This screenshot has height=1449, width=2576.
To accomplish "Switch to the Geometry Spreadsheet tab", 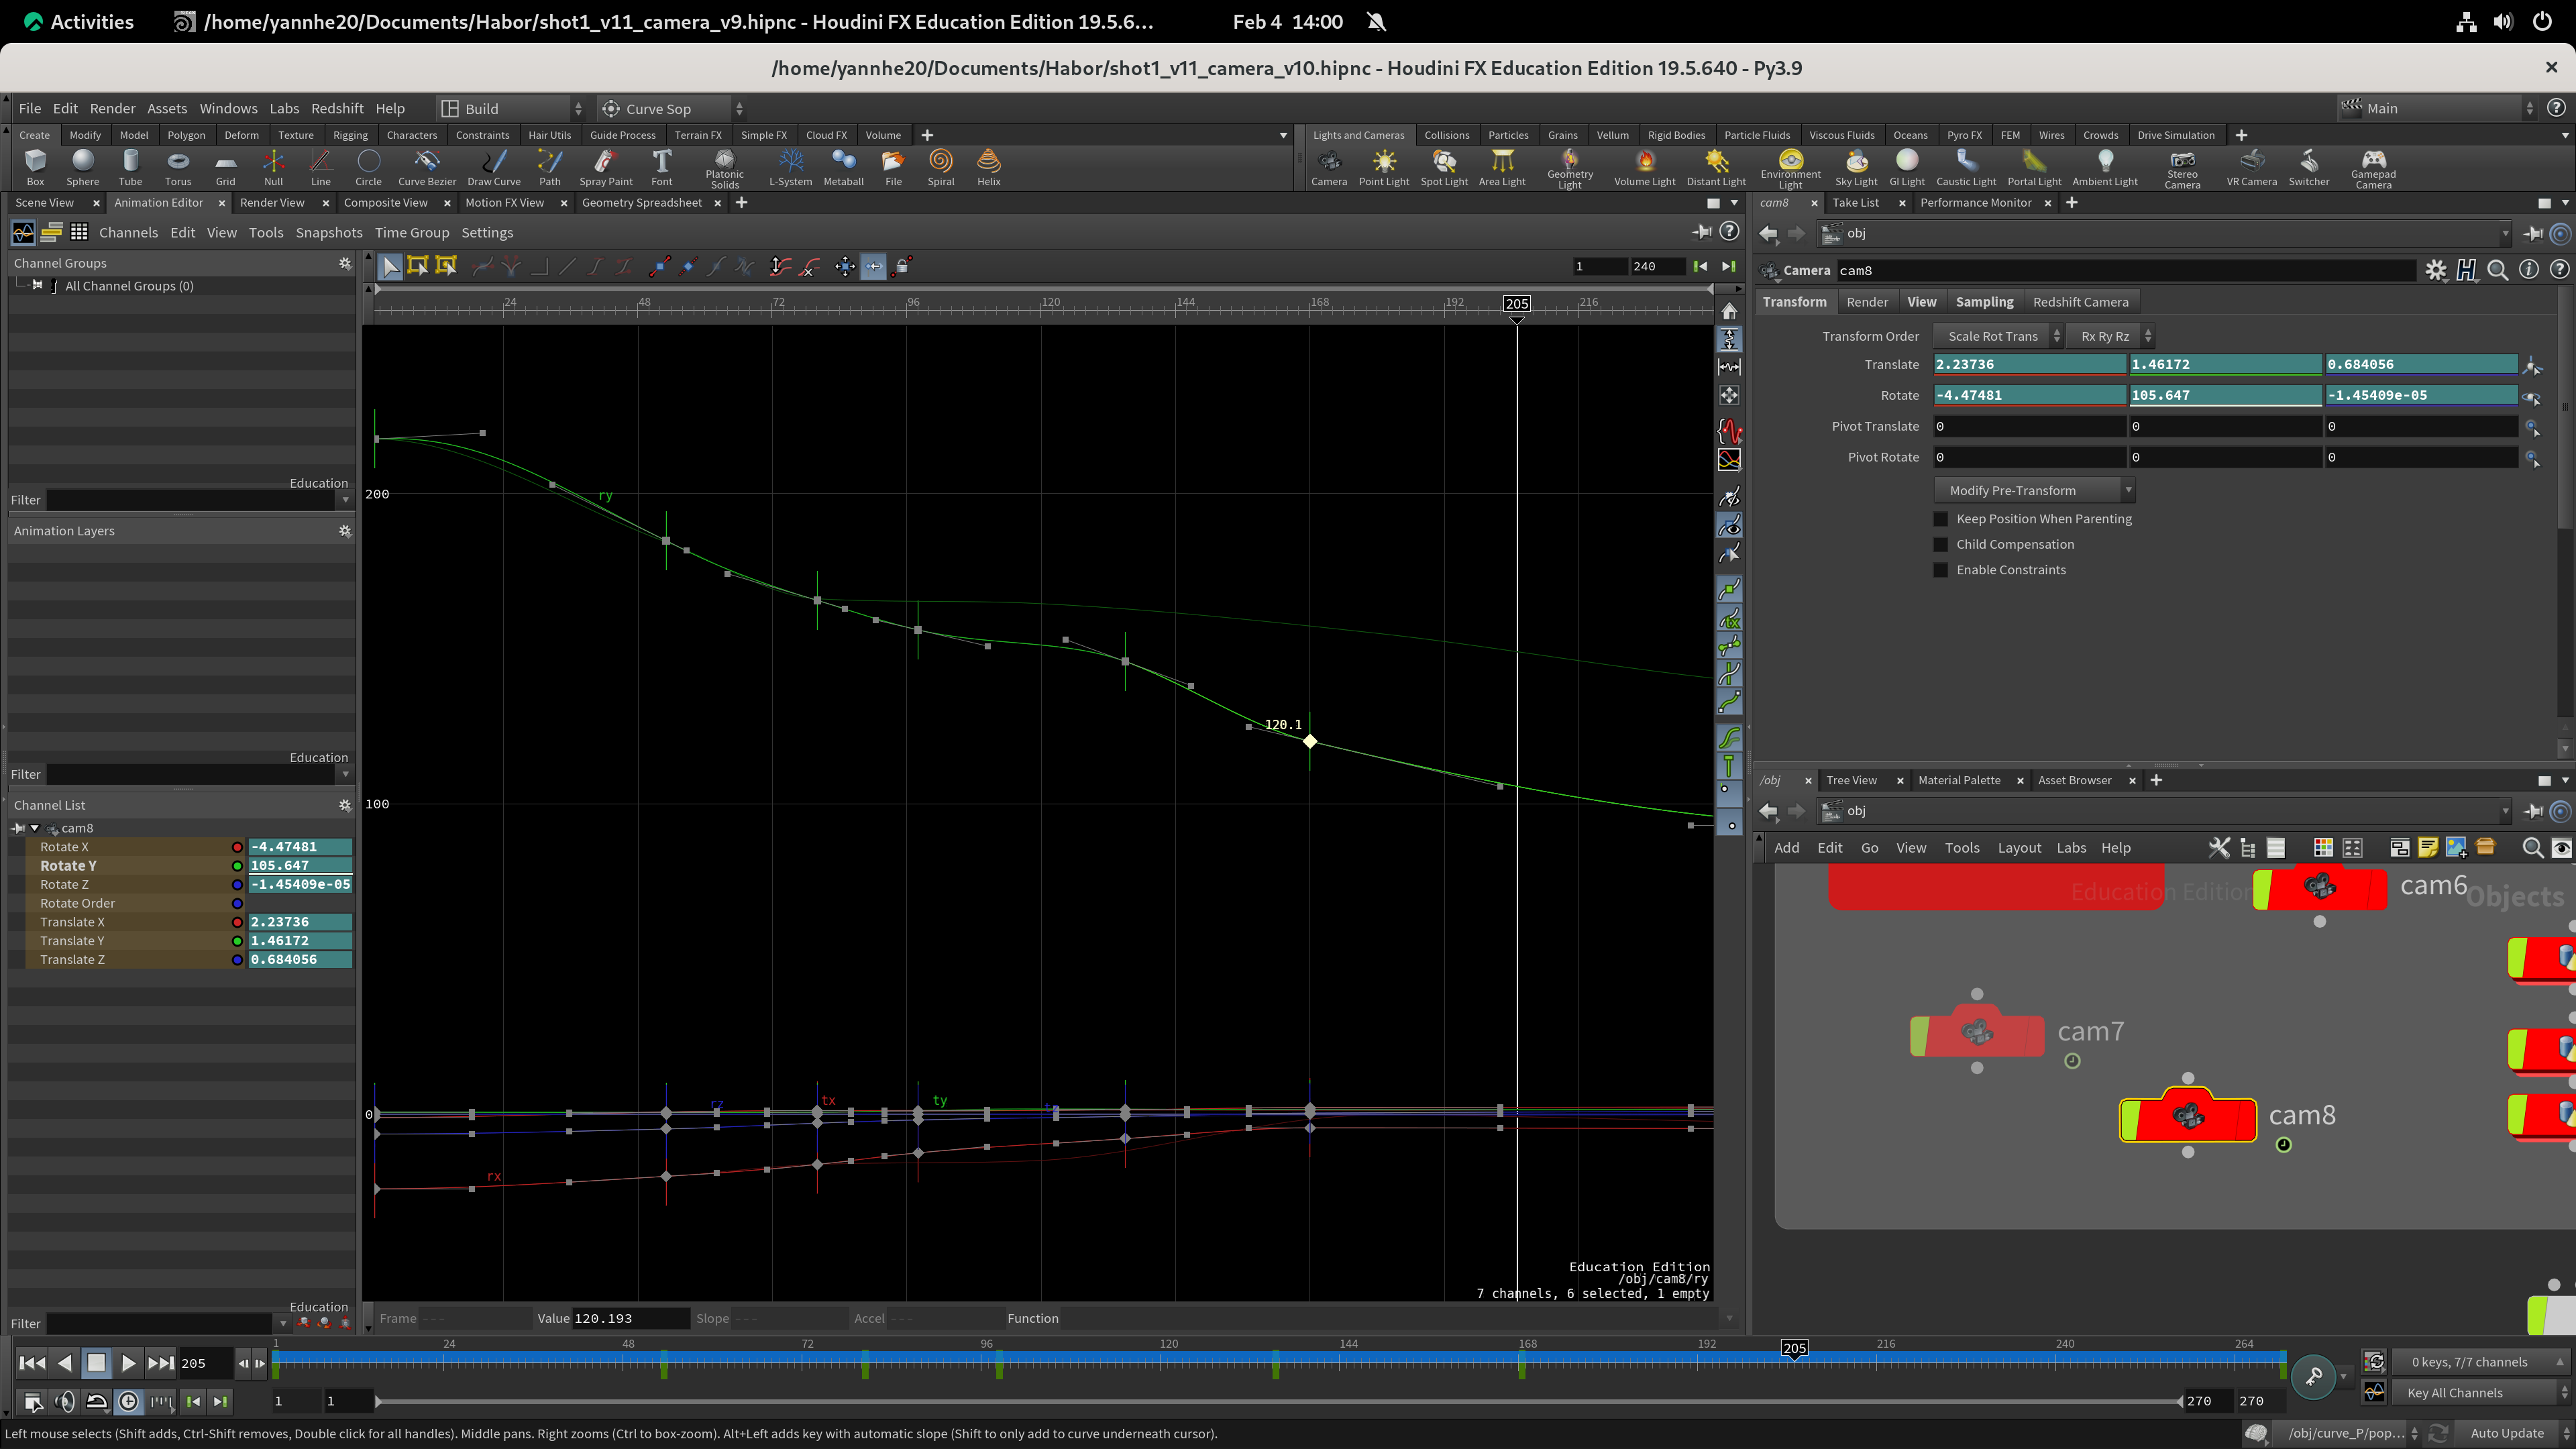I will 642,202.
